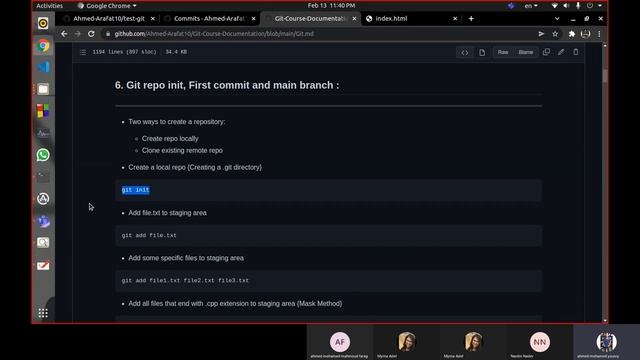
Task: Edit this file with the pencil
Action: (561, 52)
